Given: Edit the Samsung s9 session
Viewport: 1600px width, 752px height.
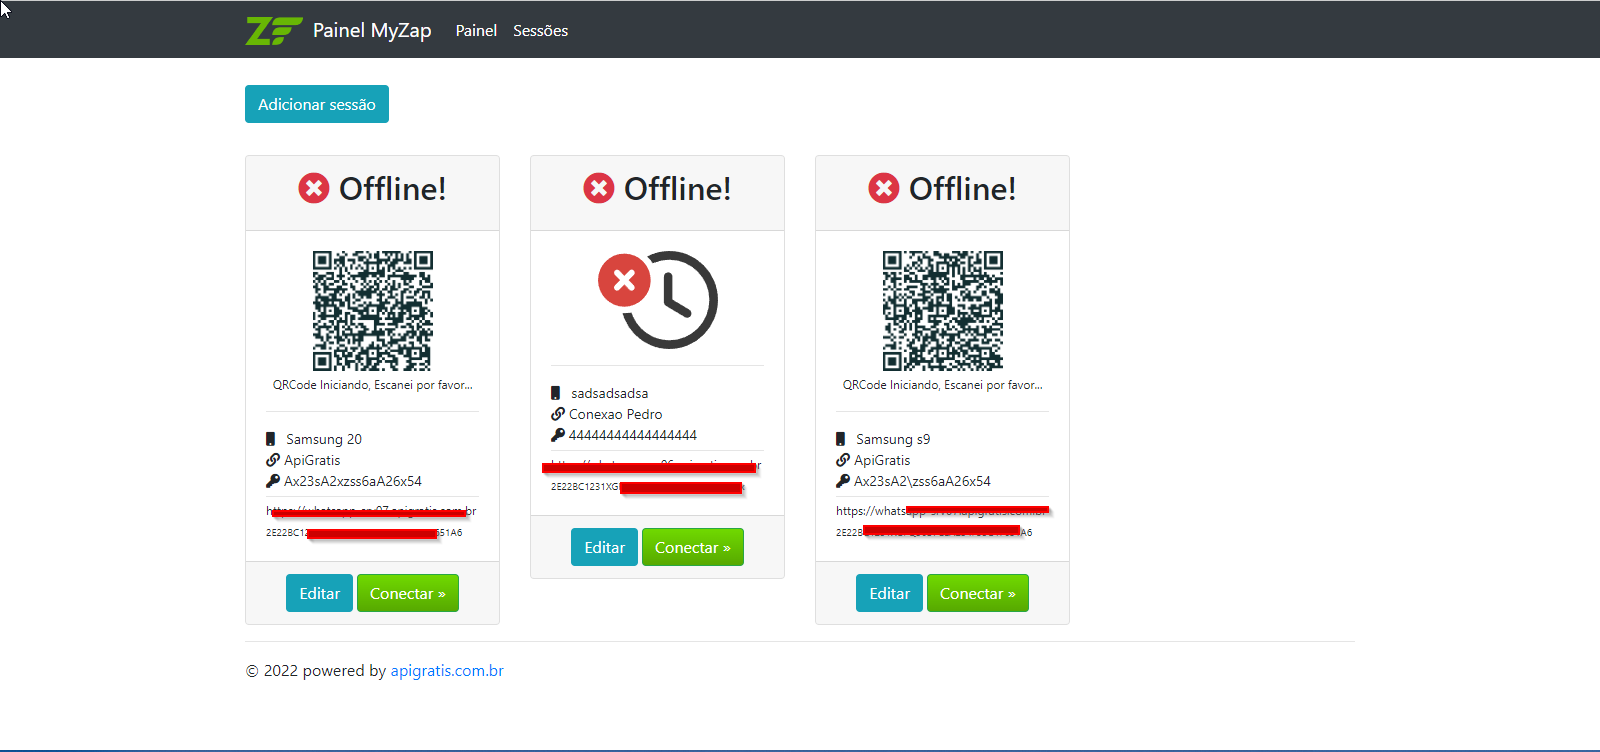Looking at the screenshot, I should [x=890, y=593].
